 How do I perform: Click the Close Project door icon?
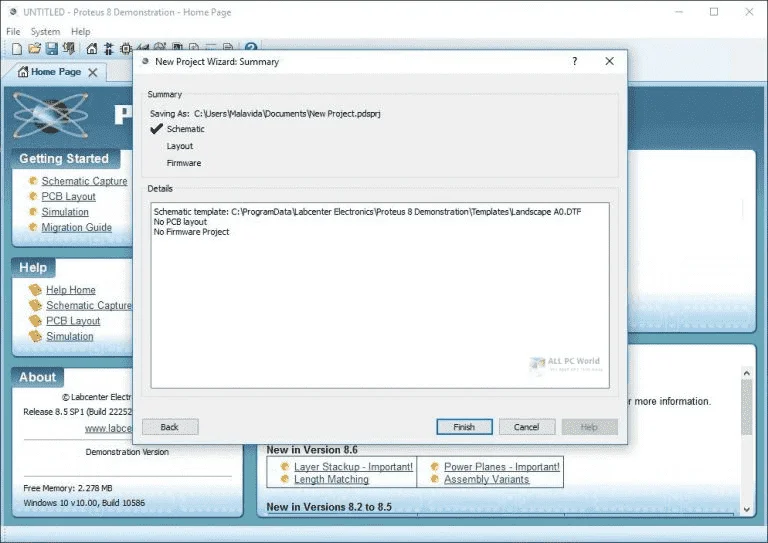[x=69, y=48]
